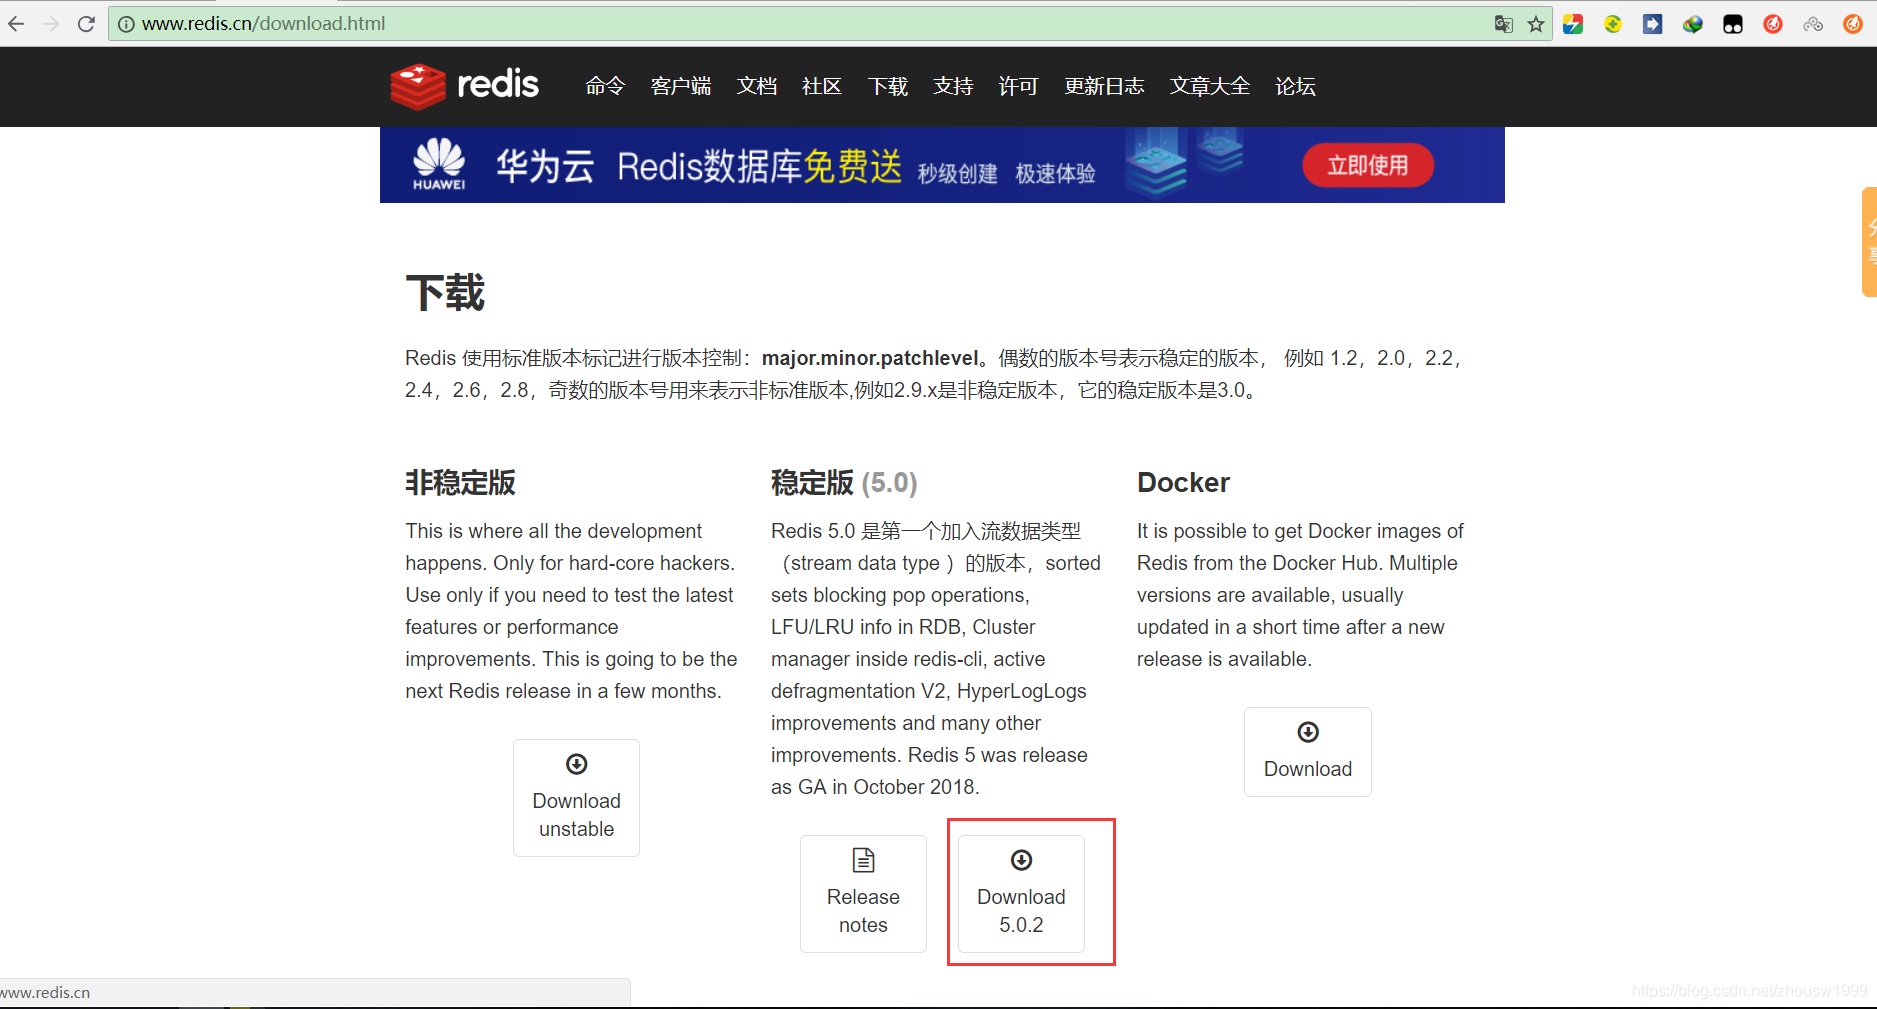Image resolution: width=1877 pixels, height=1009 pixels.
Task: Click the 非稳定版 heading
Action: click(x=460, y=483)
